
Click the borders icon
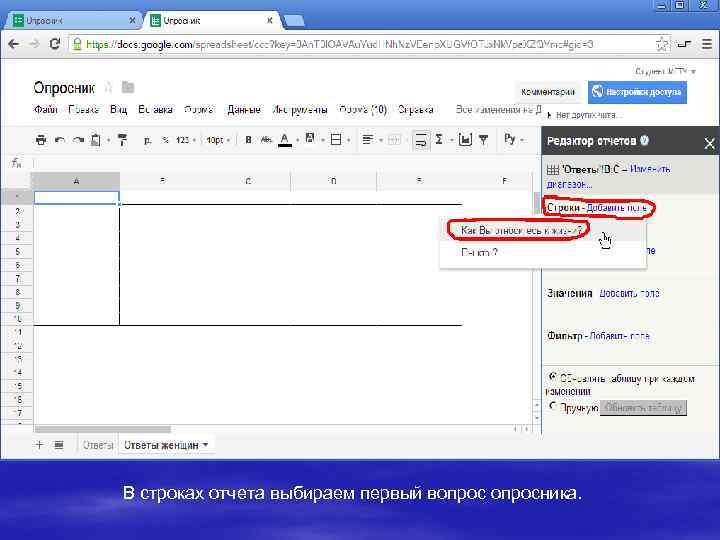(x=336, y=140)
